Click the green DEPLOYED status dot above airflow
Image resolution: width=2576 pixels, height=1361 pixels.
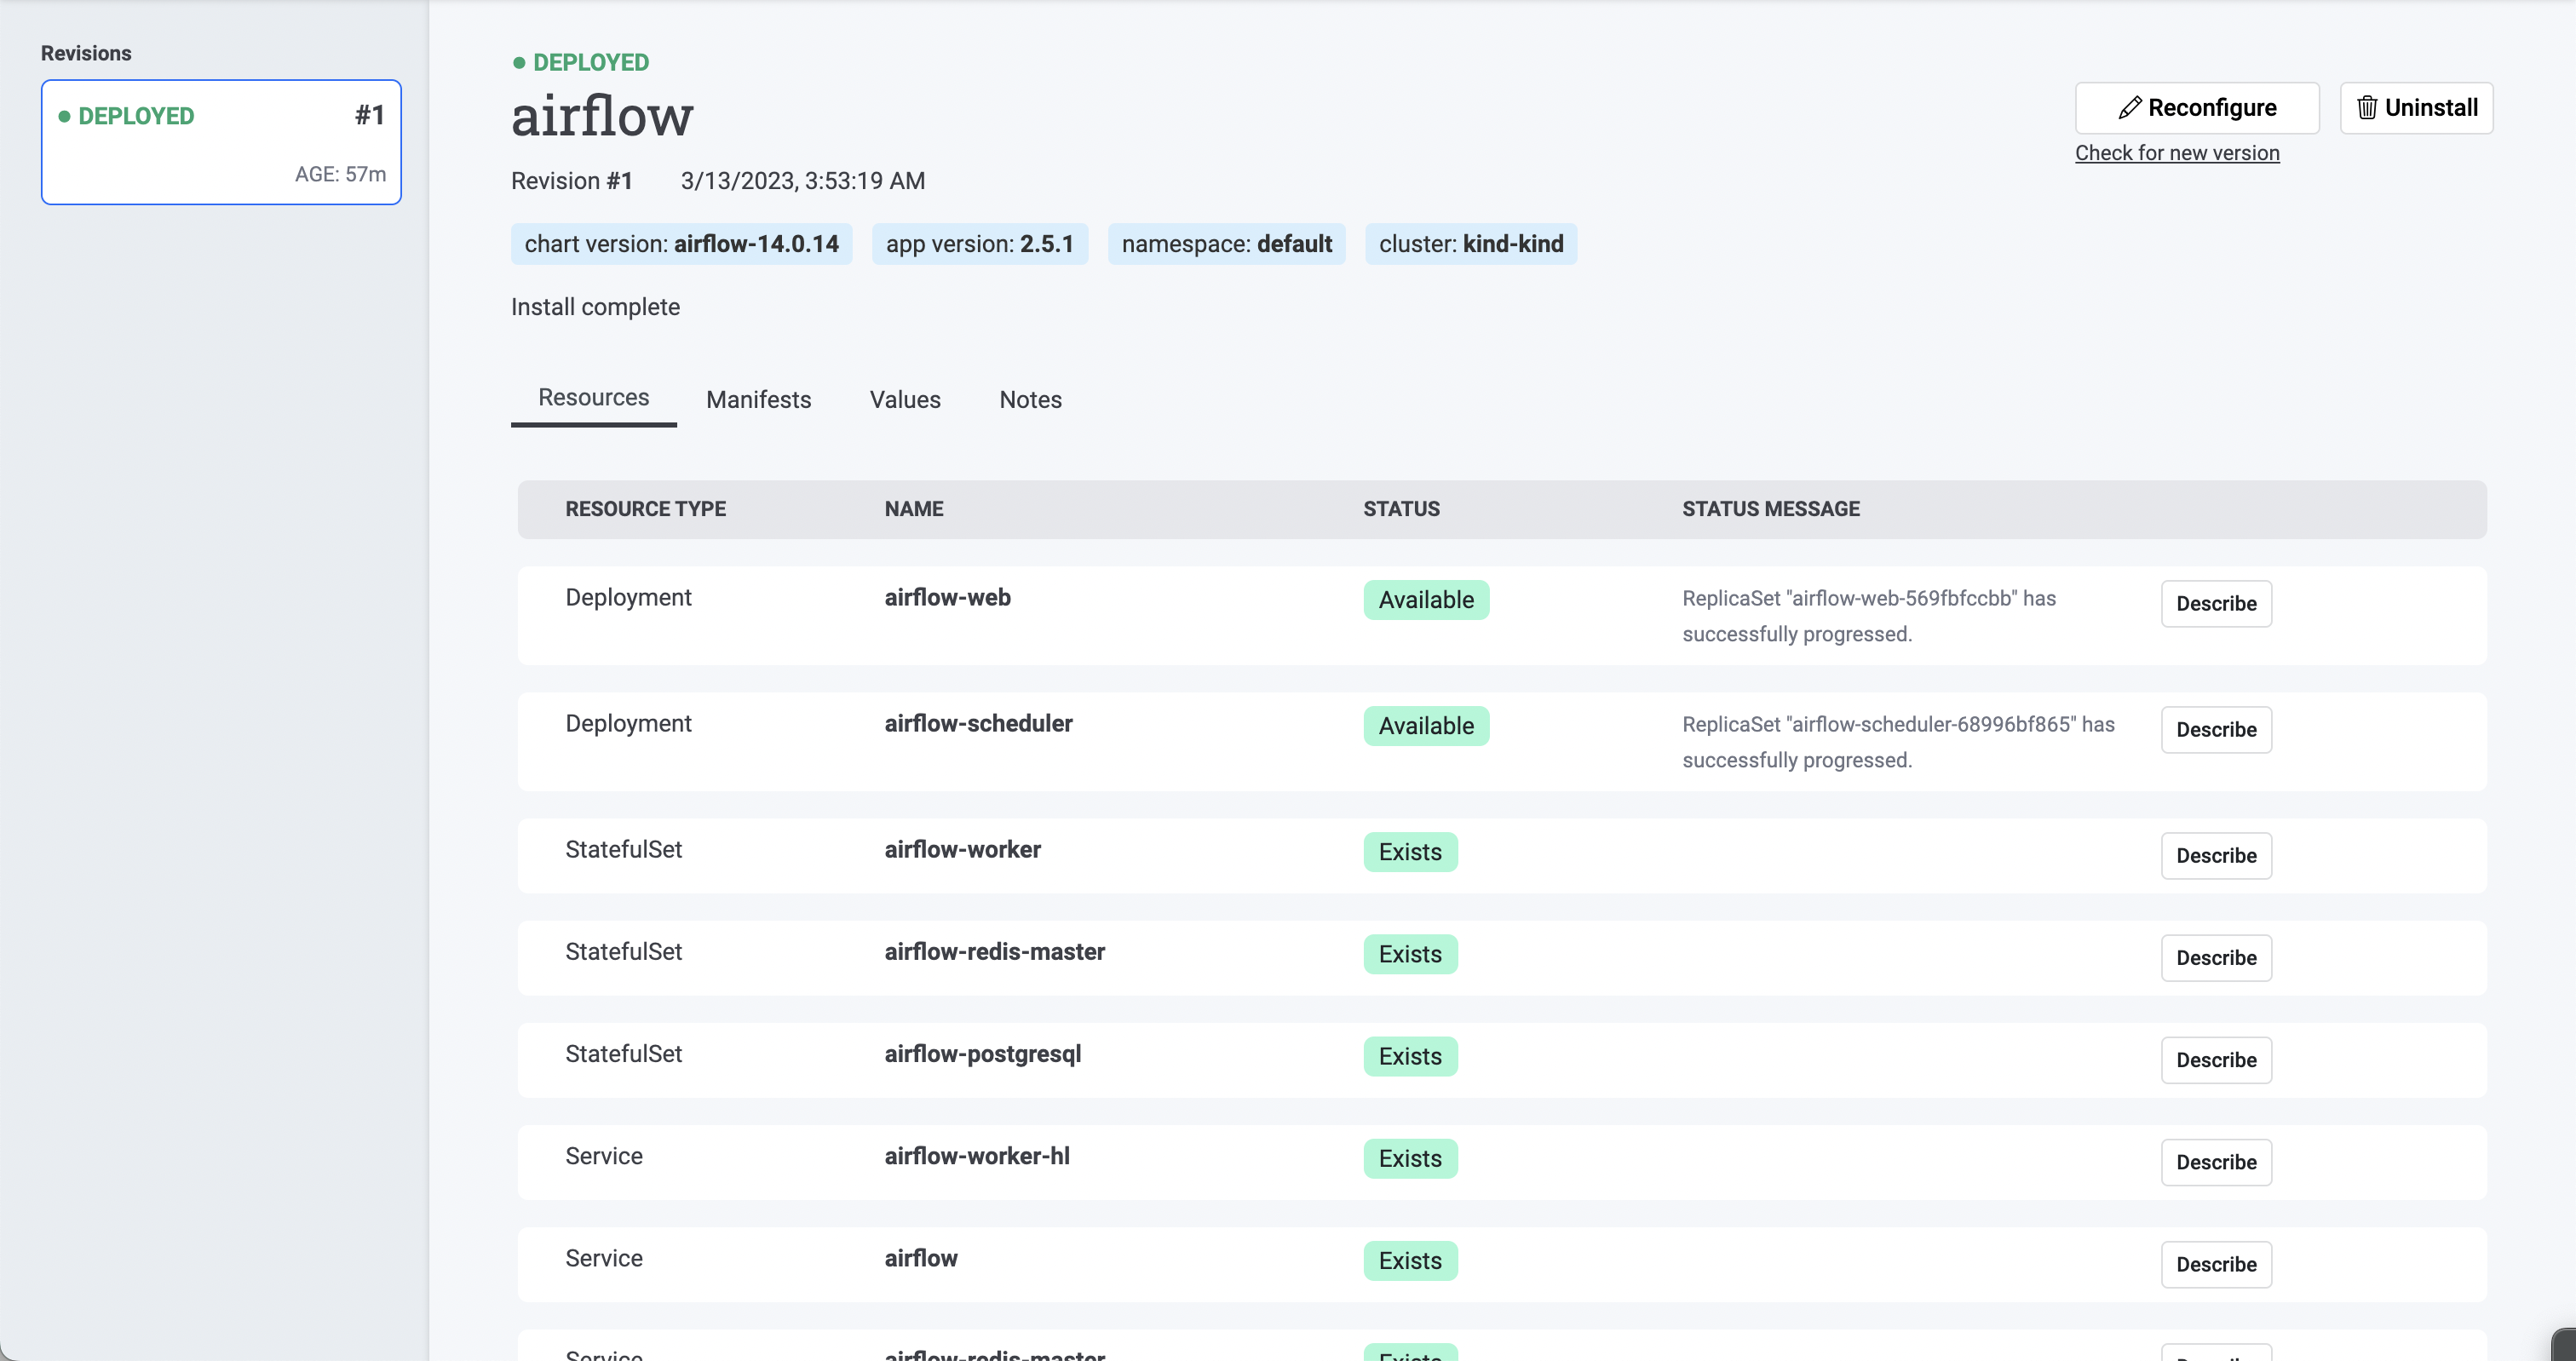tap(518, 62)
